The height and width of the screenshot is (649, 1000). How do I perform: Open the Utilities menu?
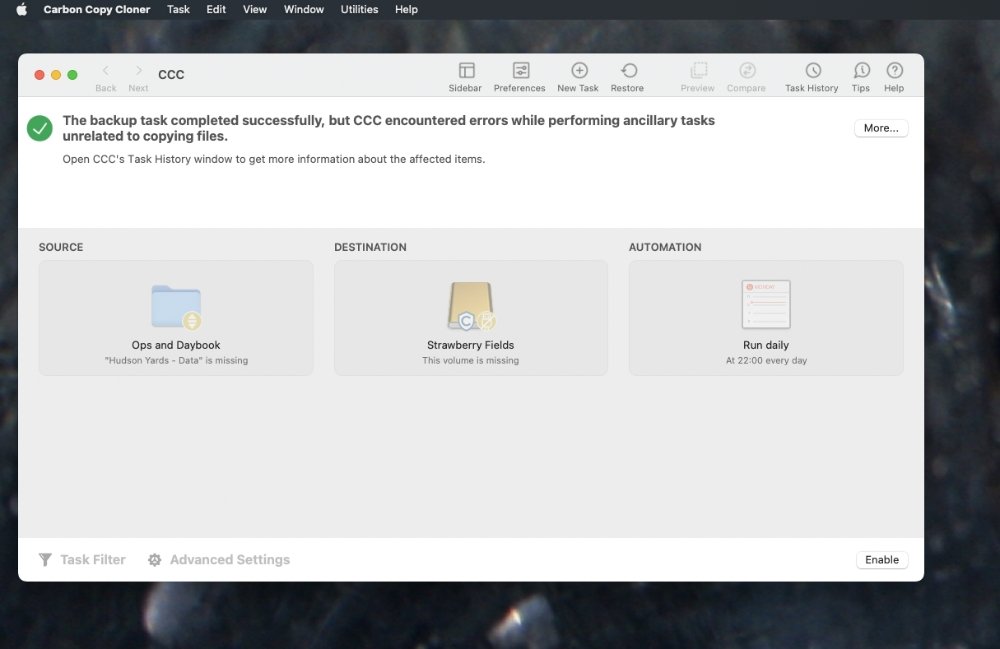(359, 10)
